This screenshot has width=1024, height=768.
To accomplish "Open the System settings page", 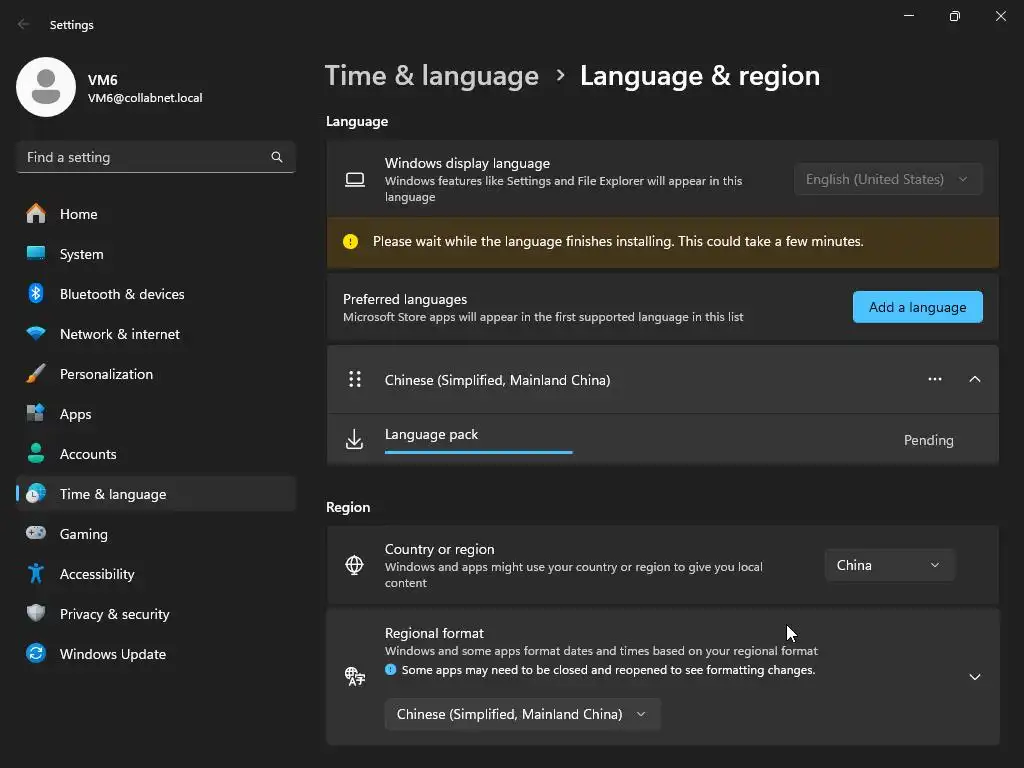I will (x=81, y=254).
